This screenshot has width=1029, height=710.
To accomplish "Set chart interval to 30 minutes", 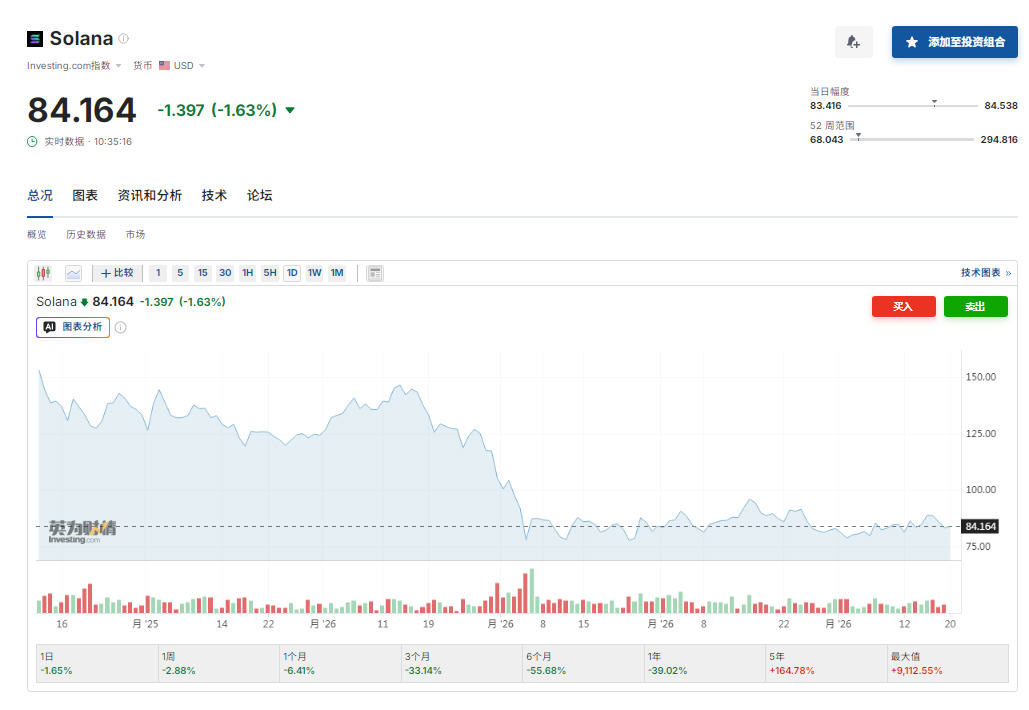I will (x=225, y=273).
